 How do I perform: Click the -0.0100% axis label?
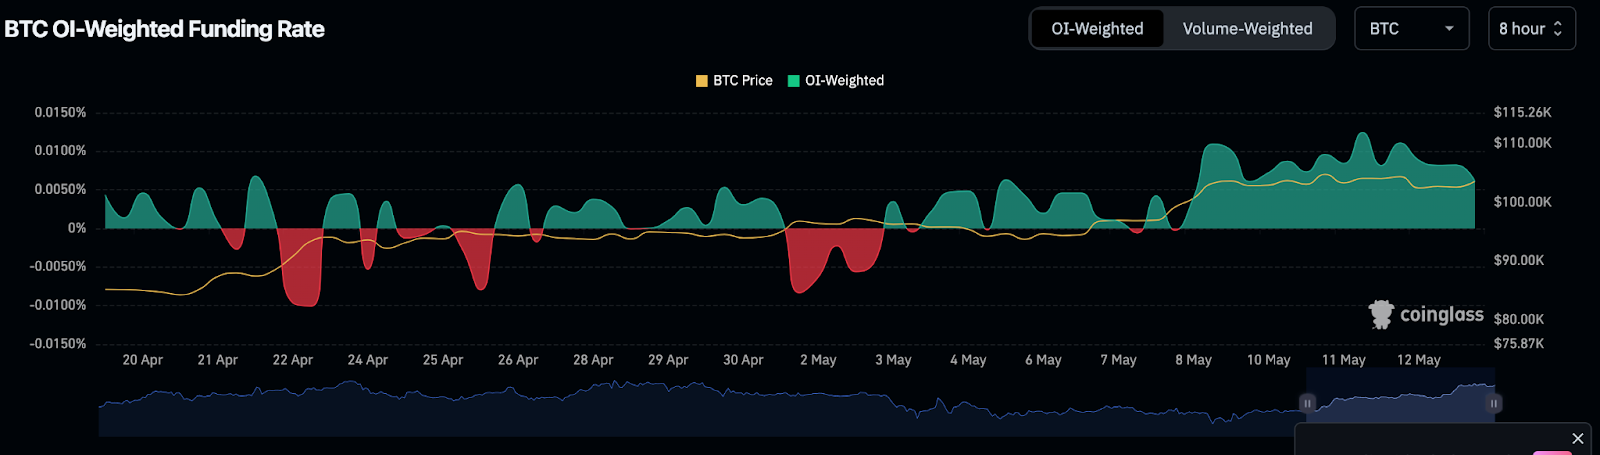[x=58, y=305]
